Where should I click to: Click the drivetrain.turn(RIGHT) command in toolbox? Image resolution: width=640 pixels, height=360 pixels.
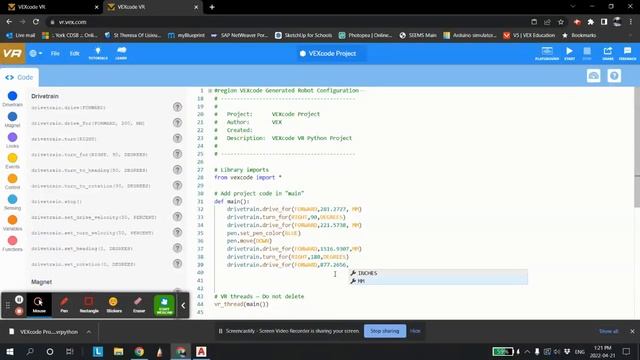click(64, 139)
